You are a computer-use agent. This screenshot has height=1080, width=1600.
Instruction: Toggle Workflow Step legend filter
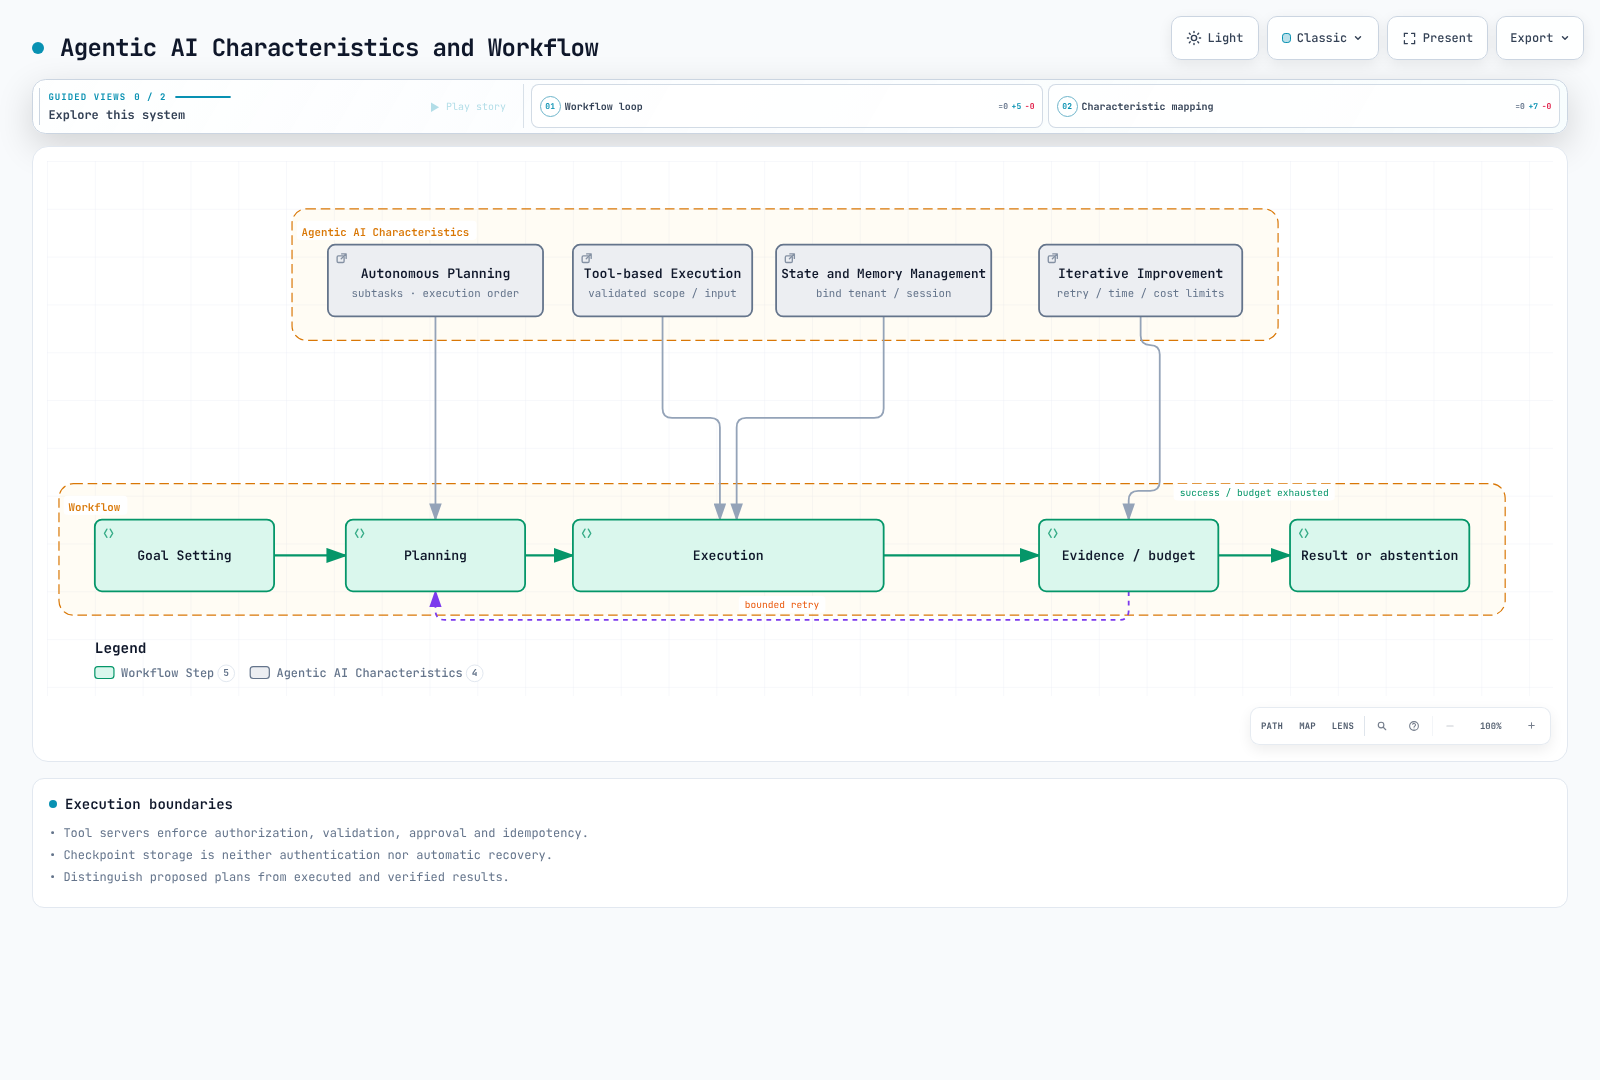(x=164, y=673)
